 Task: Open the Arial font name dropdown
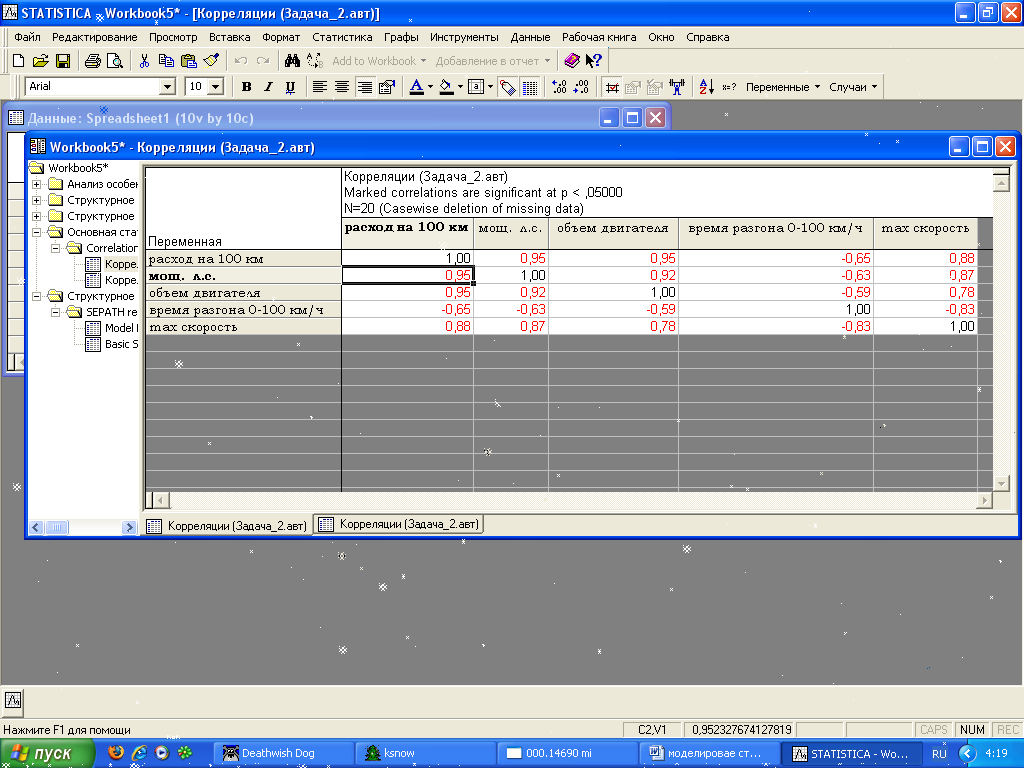coord(167,86)
